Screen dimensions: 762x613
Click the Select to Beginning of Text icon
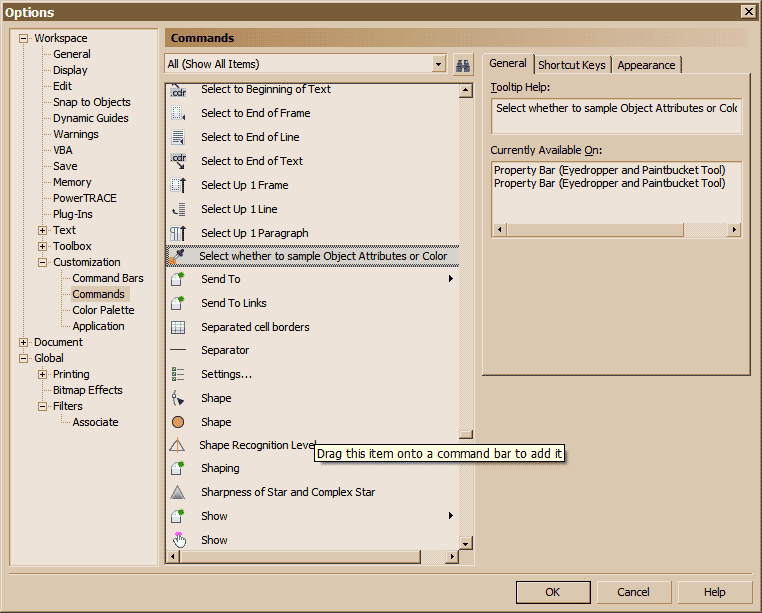178,90
